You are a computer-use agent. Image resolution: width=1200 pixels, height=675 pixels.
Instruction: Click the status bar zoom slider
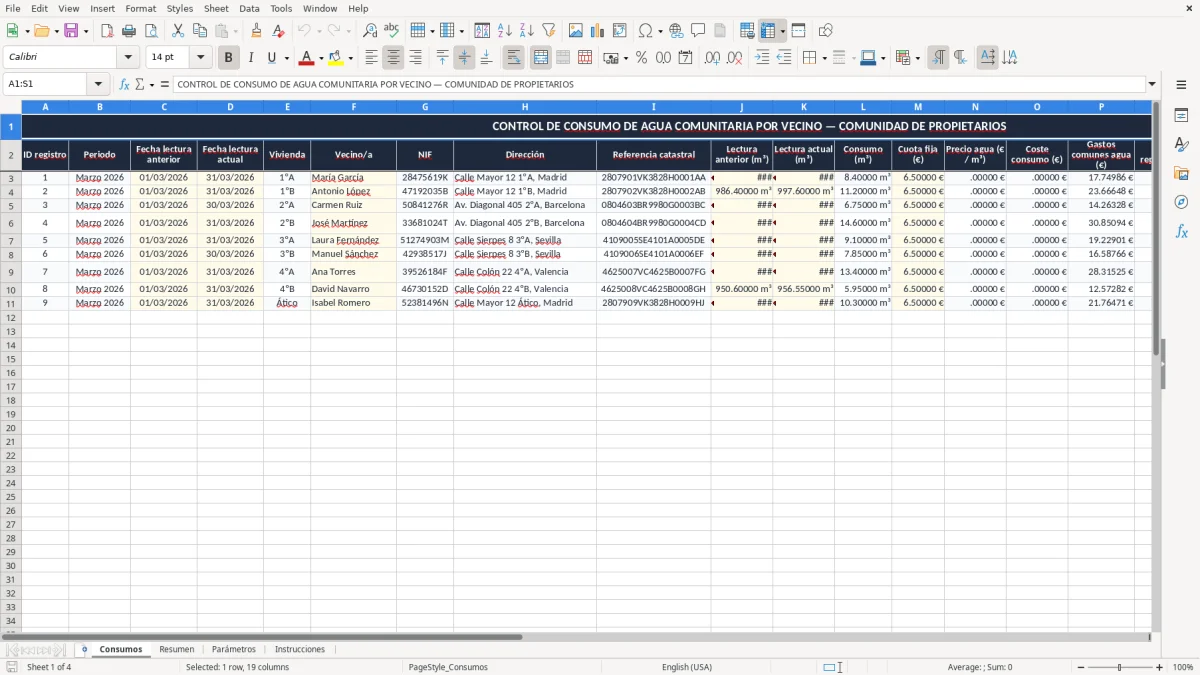tap(1120, 667)
